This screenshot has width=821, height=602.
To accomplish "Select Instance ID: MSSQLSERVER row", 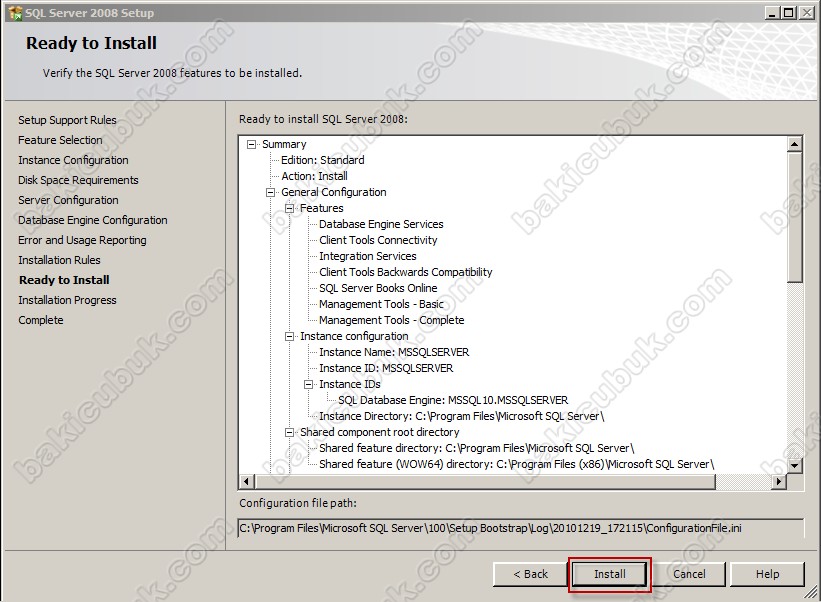I will coord(386,369).
